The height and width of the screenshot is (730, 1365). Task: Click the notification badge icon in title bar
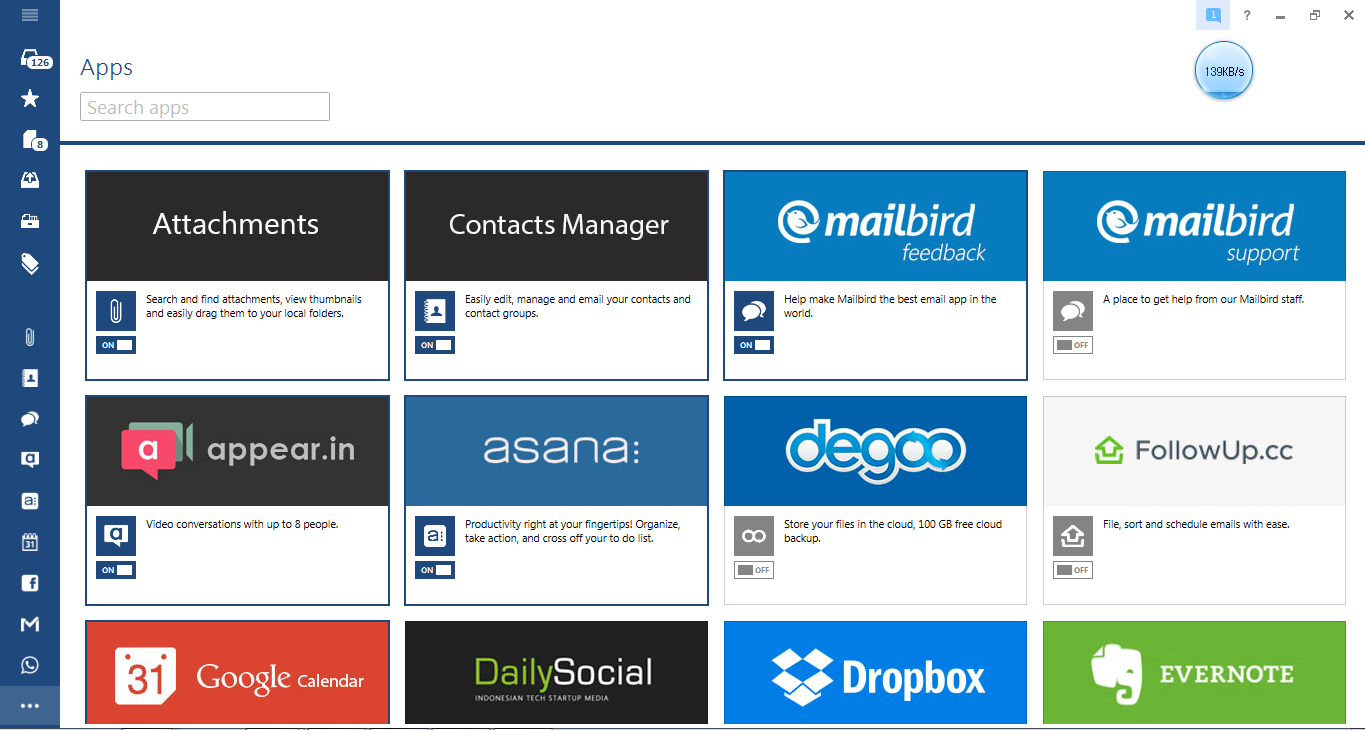(1213, 15)
